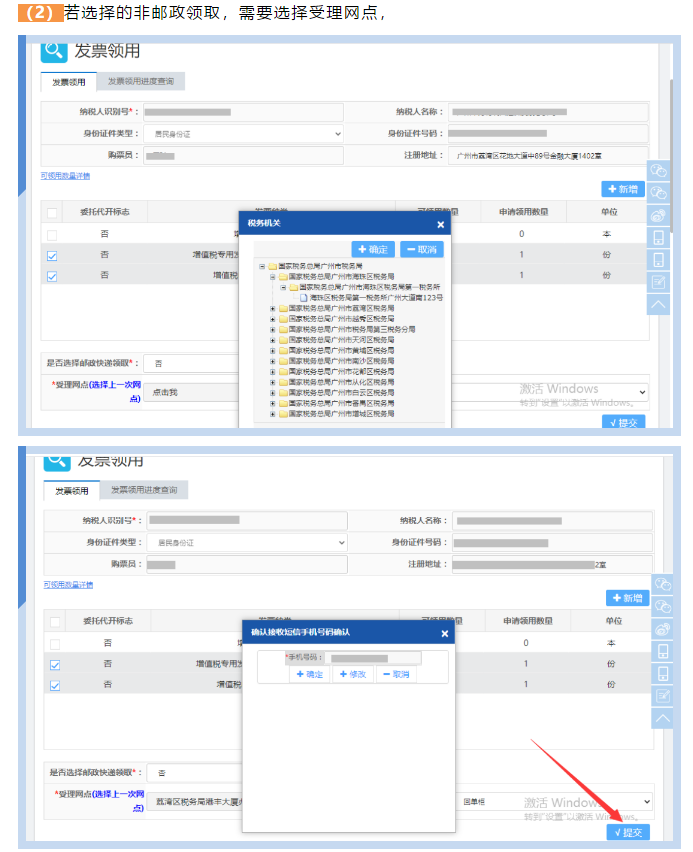The image size is (693, 852).
Task: Click the scroll-to-top arrow in the lower sidebar
Action: click(x=662, y=717)
